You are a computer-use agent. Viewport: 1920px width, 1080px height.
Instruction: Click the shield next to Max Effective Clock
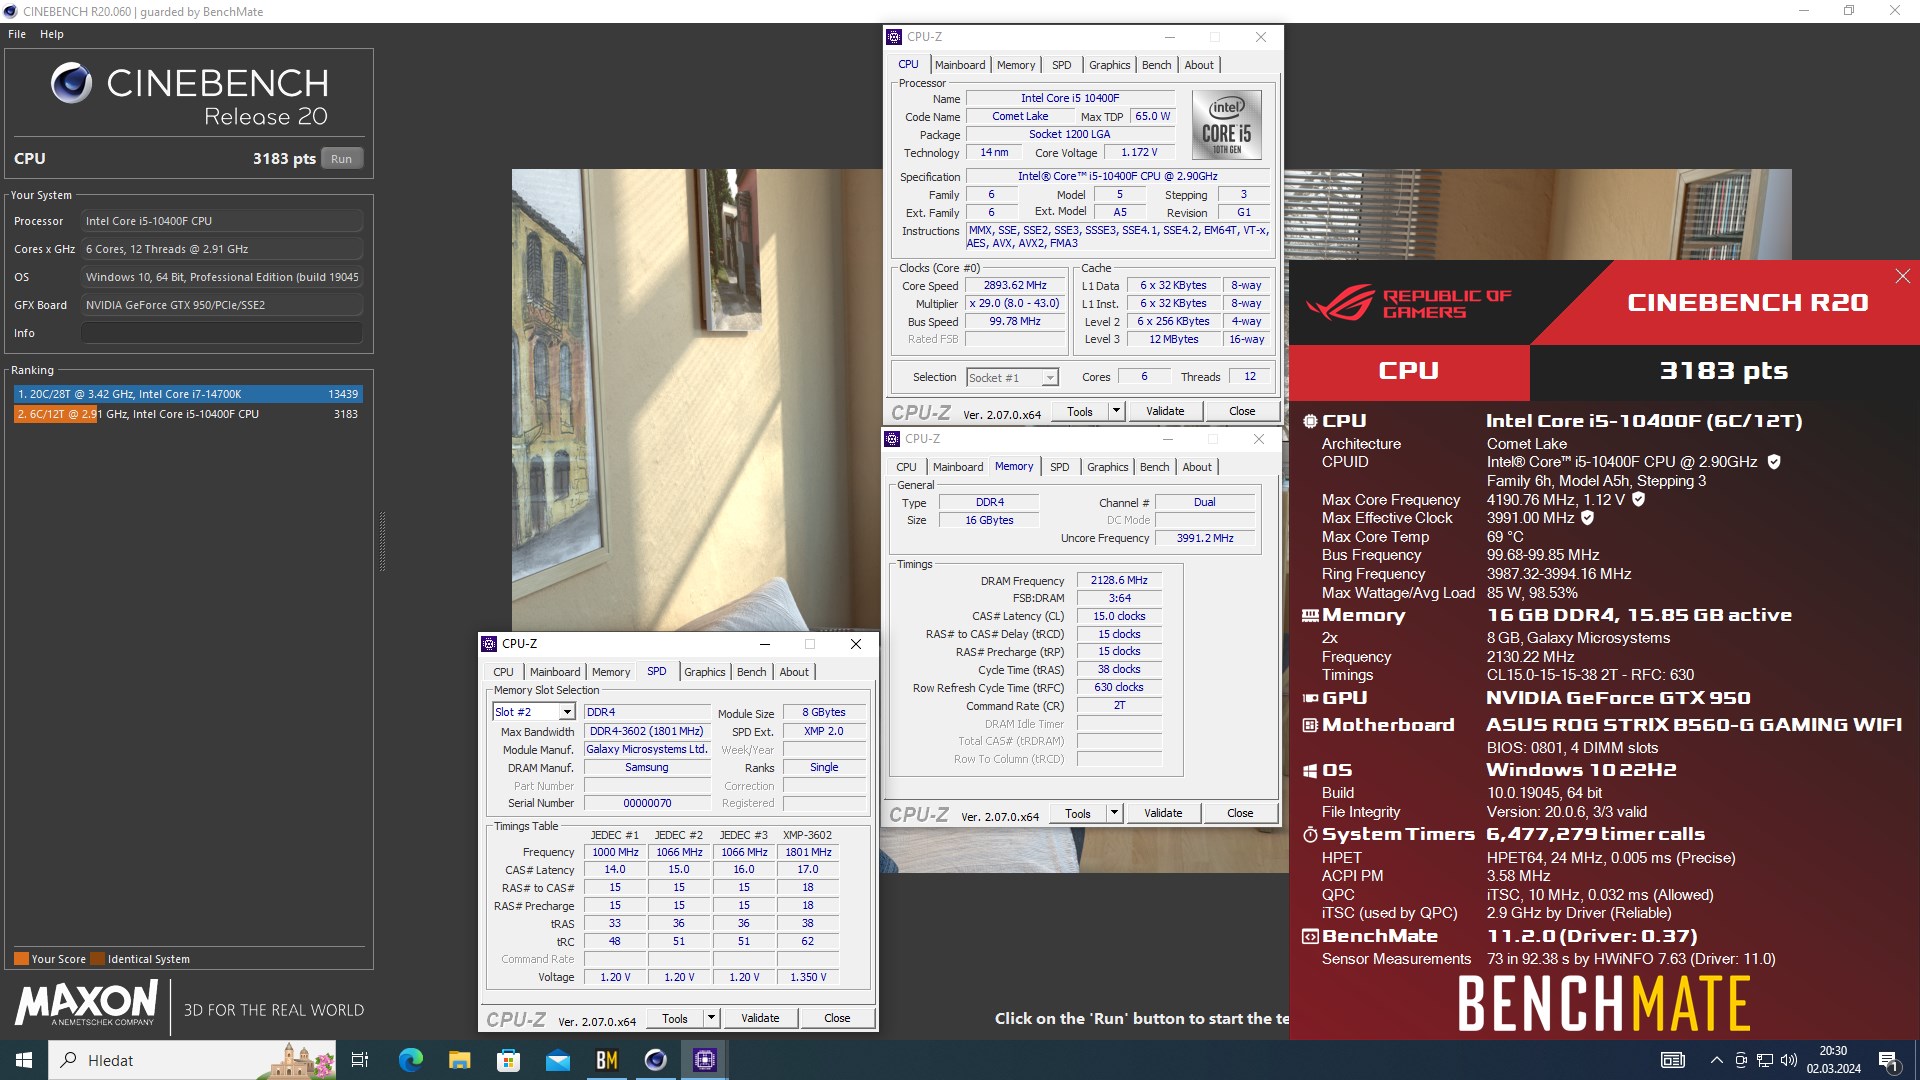click(x=1587, y=518)
